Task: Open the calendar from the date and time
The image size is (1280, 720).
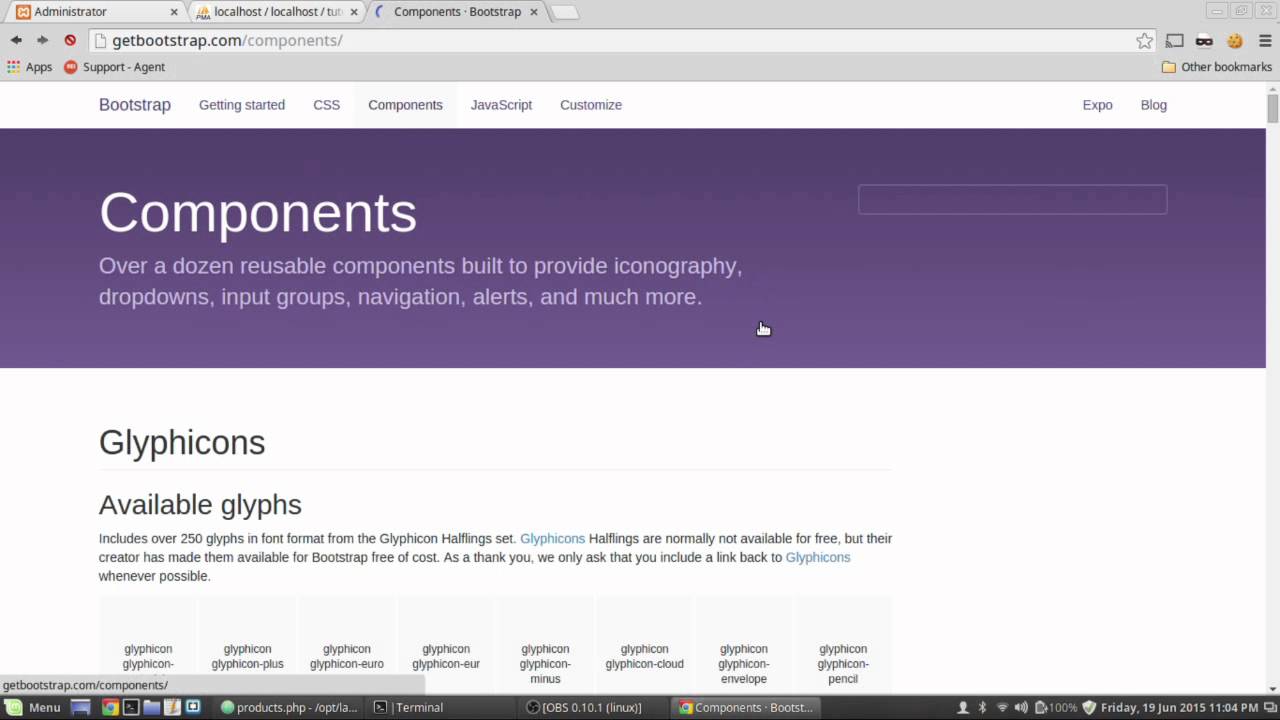Action: (1179, 707)
